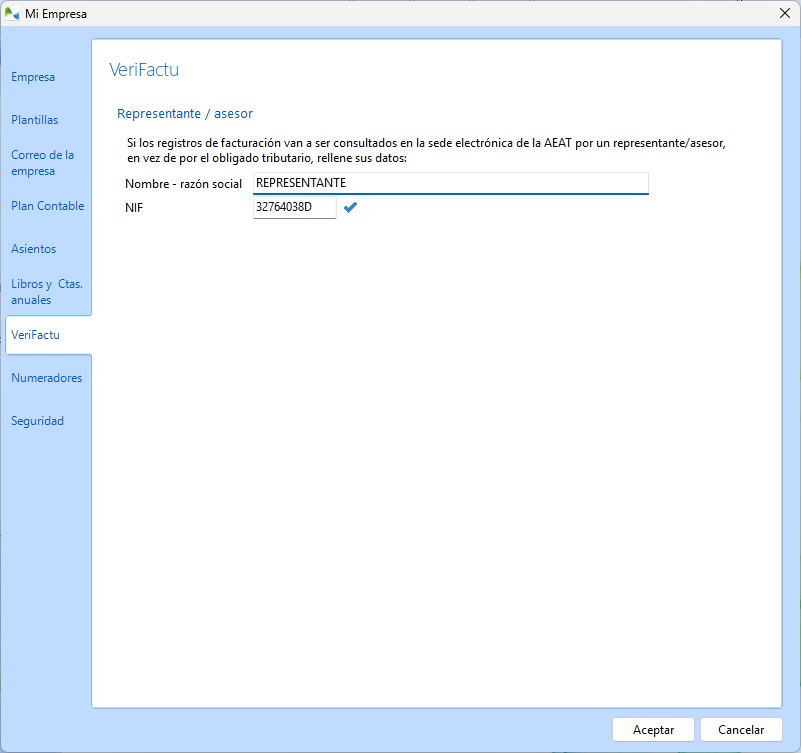Select the Correo de la empresa tab

42,163
